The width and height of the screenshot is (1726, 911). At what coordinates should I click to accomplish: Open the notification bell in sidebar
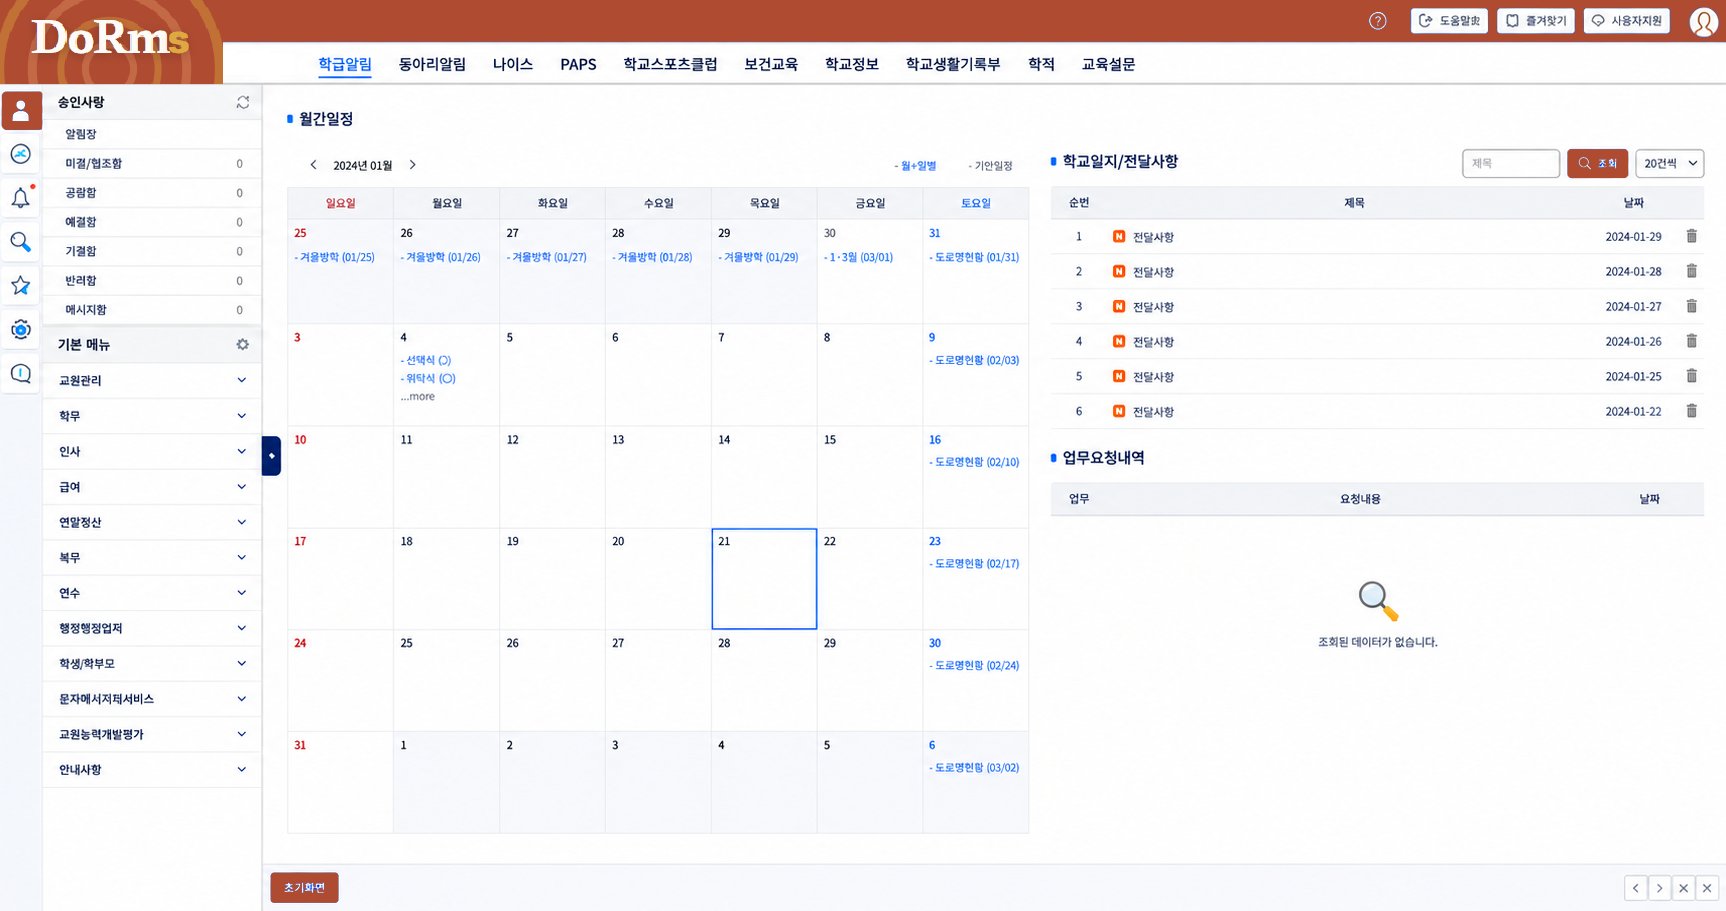(x=21, y=197)
